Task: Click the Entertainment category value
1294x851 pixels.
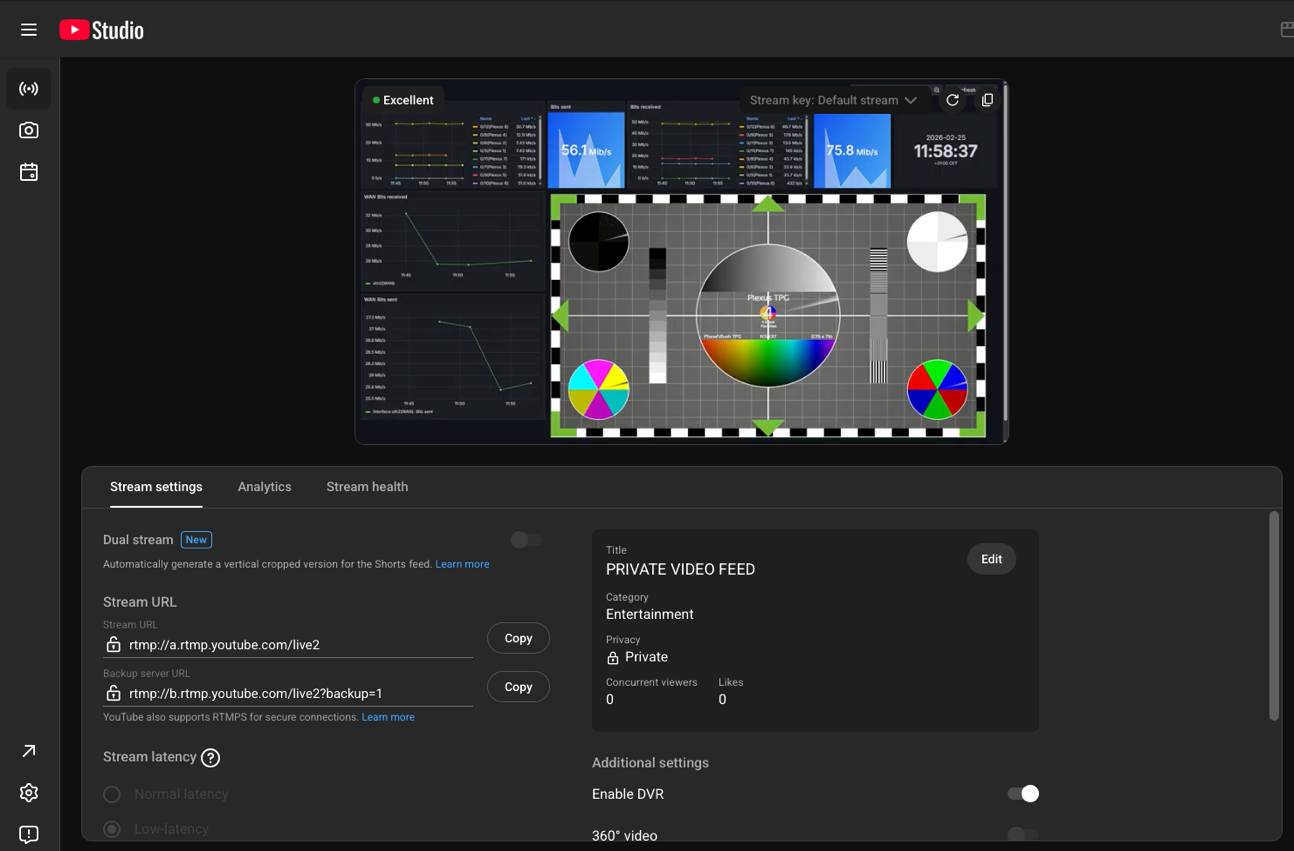Action: (649, 614)
